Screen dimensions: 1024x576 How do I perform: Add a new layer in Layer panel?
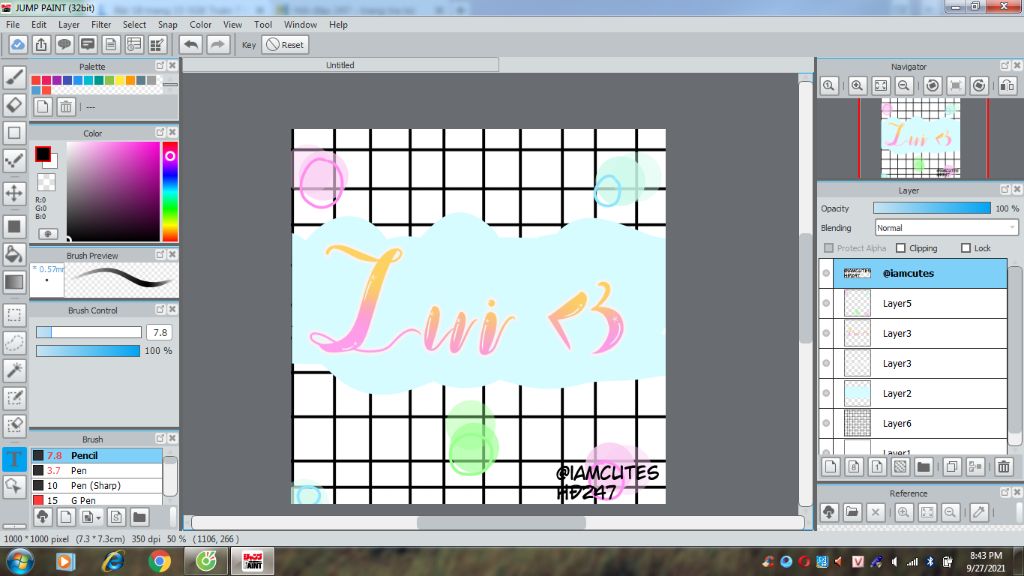tap(831, 466)
